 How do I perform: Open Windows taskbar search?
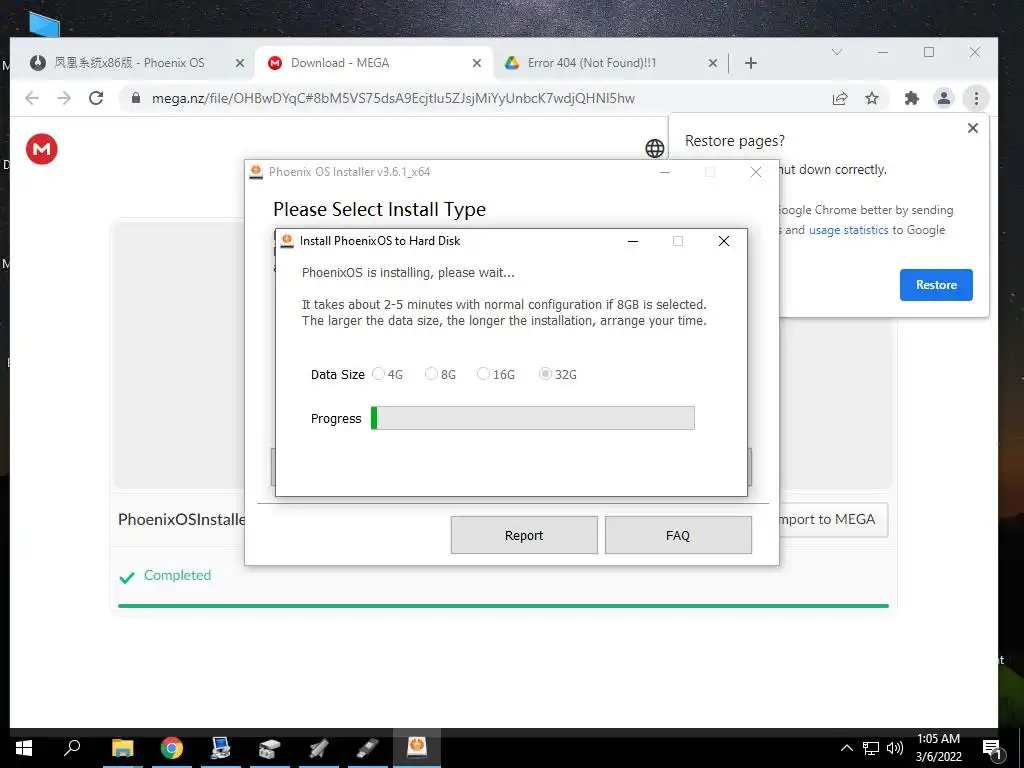pyautogui.click(x=72, y=747)
